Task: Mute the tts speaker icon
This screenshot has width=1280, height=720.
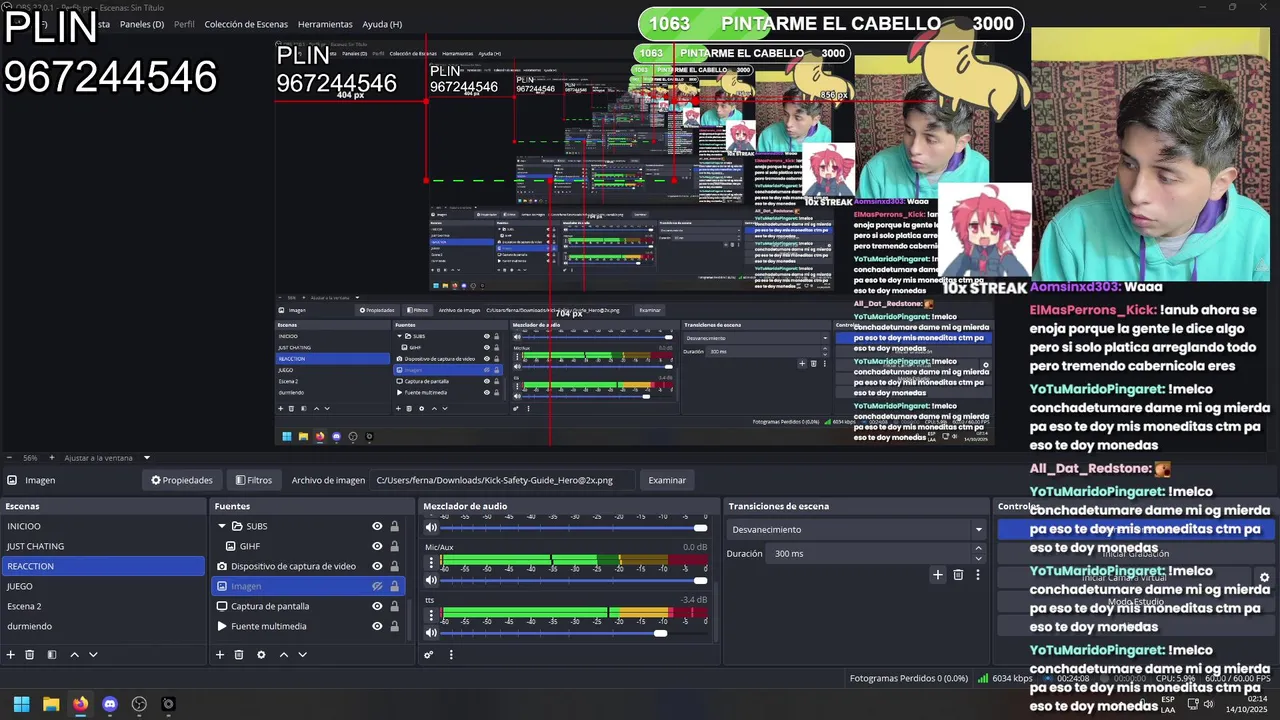Action: point(431,633)
